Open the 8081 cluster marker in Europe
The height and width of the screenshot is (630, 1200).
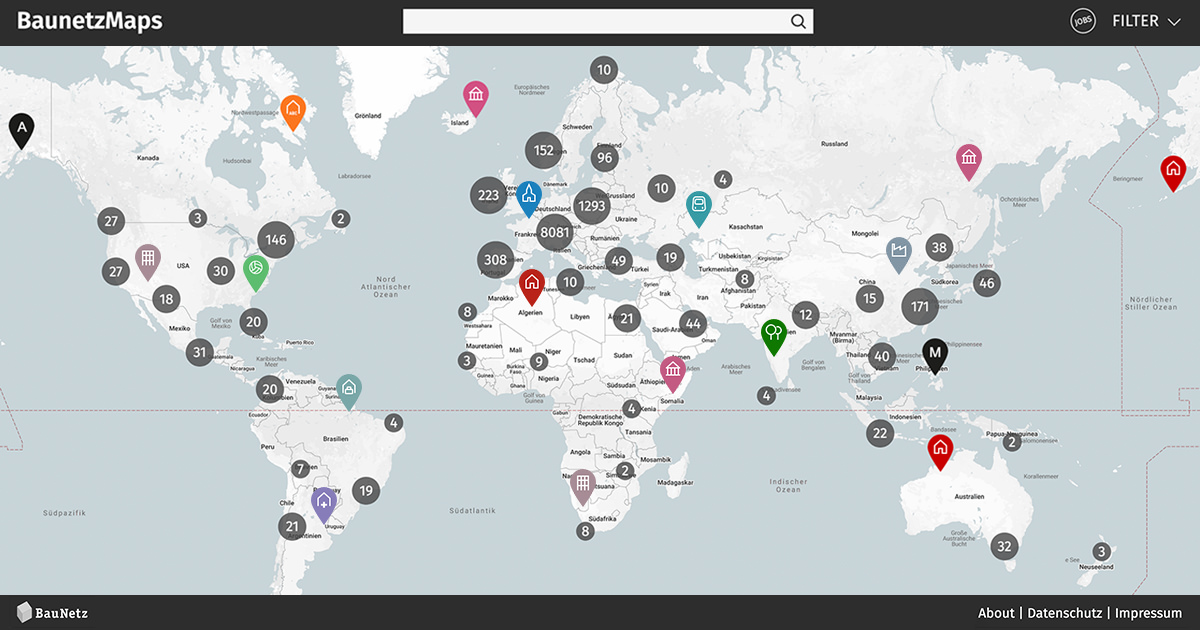(553, 233)
